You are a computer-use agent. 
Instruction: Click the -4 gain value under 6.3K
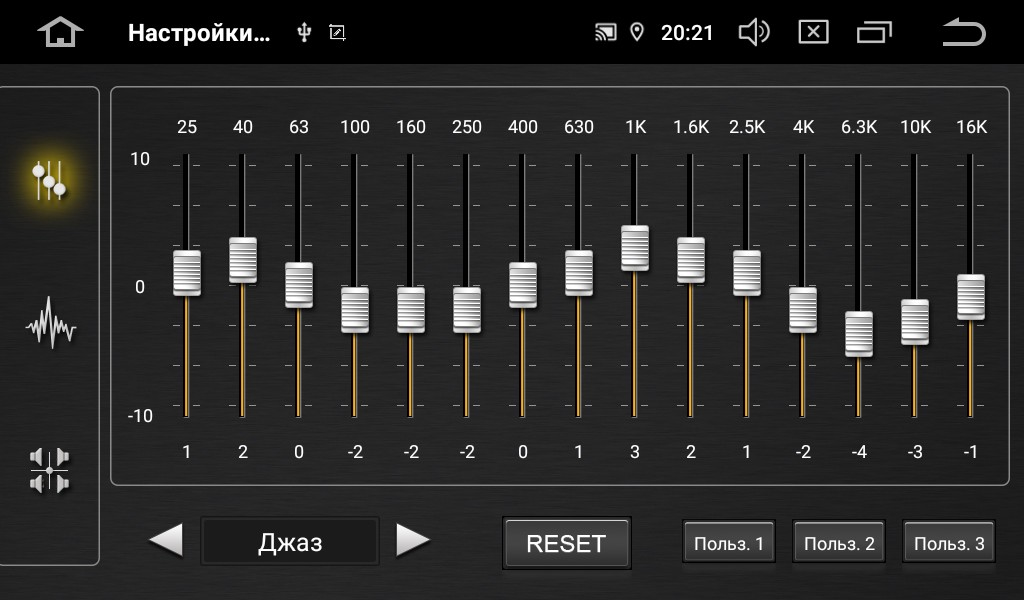coord(859,452)
